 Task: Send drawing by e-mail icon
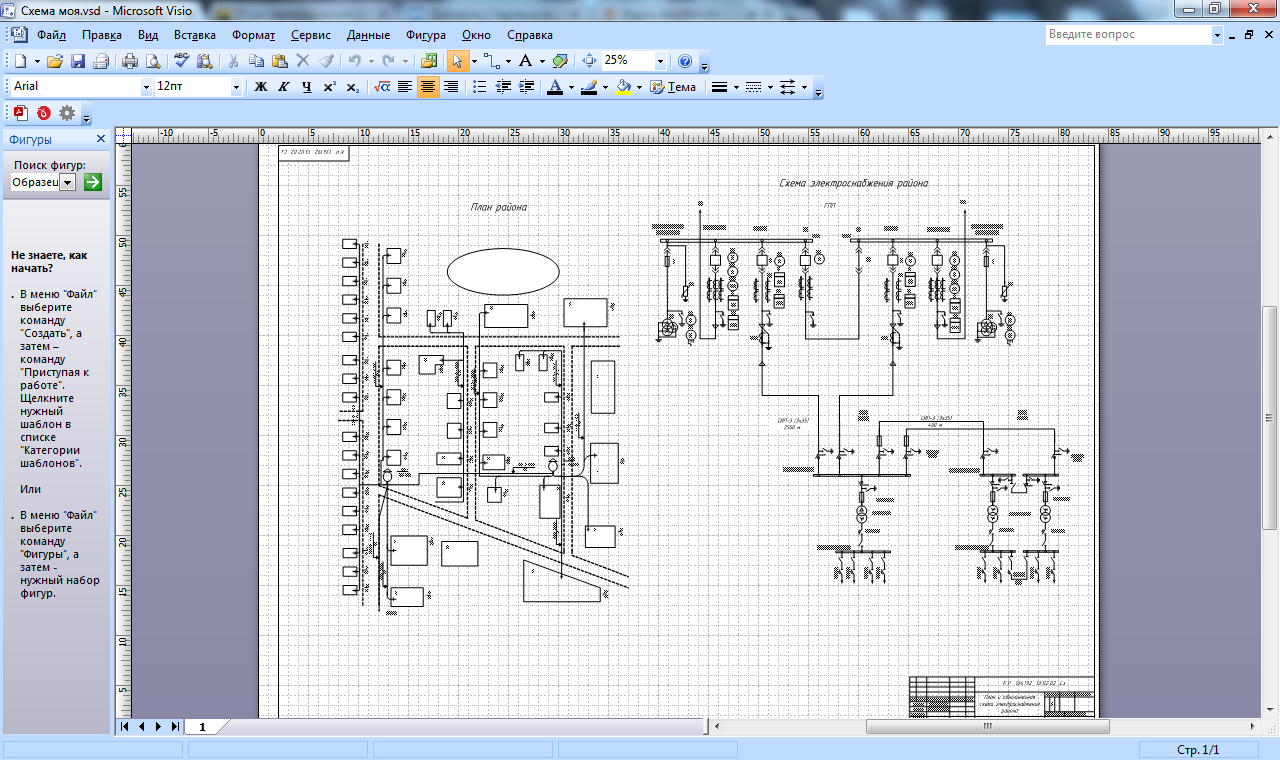point(100,61)
